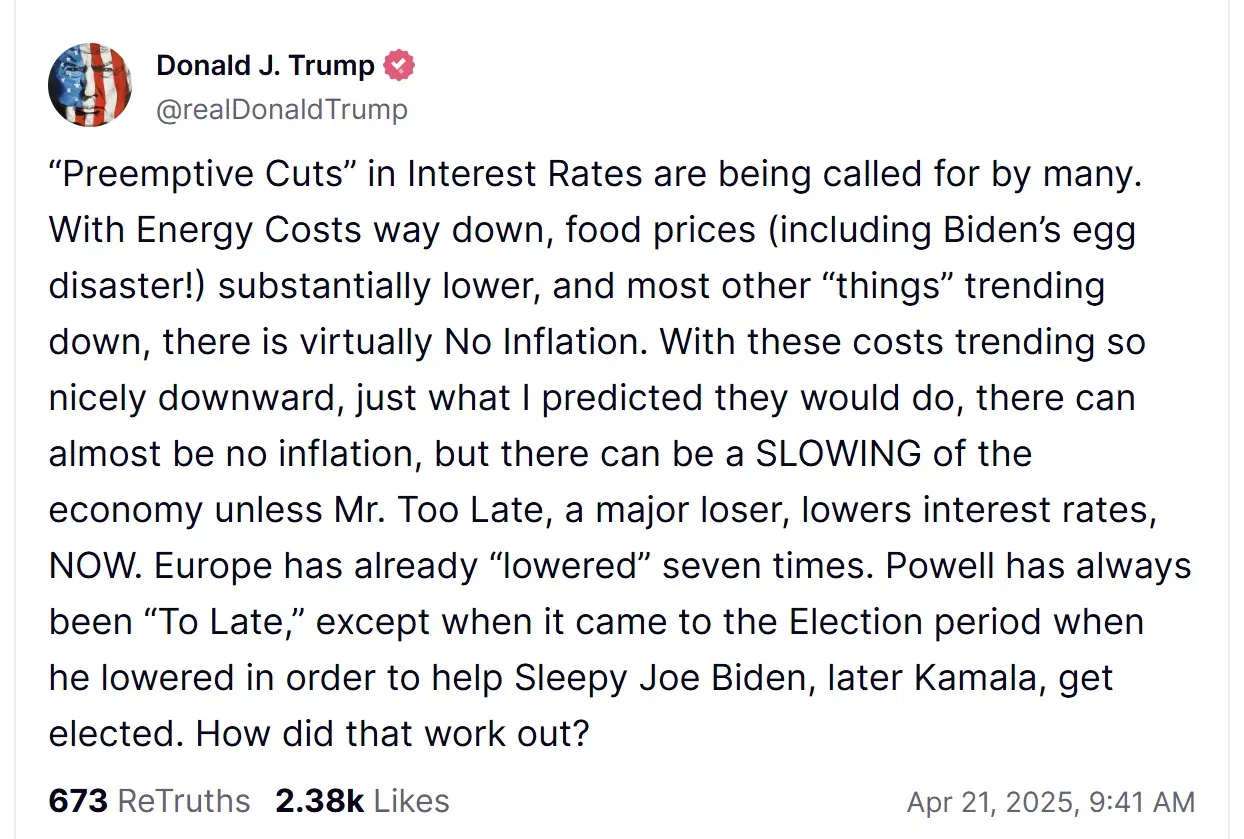The height and width of the screenshot is (839, 1244).
Task: Visit the @realDonaldTrump handle link
Action: 282,109
